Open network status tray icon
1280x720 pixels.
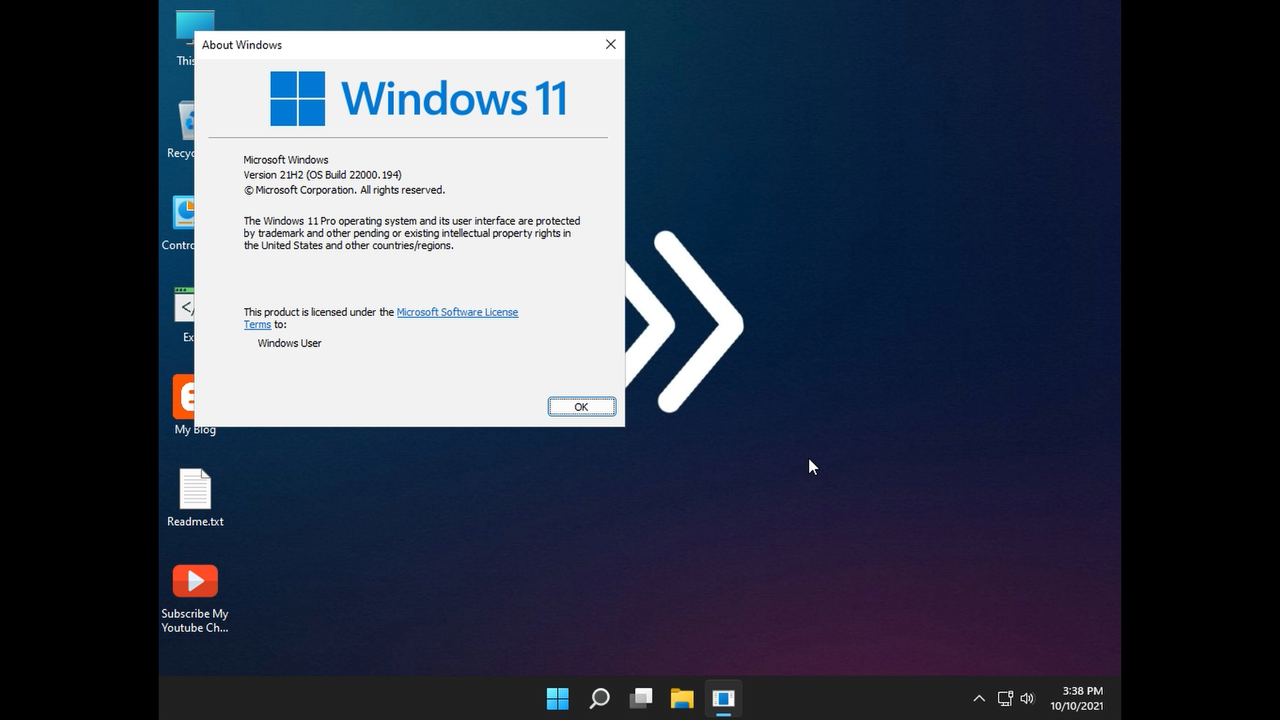click(1005, 698)
